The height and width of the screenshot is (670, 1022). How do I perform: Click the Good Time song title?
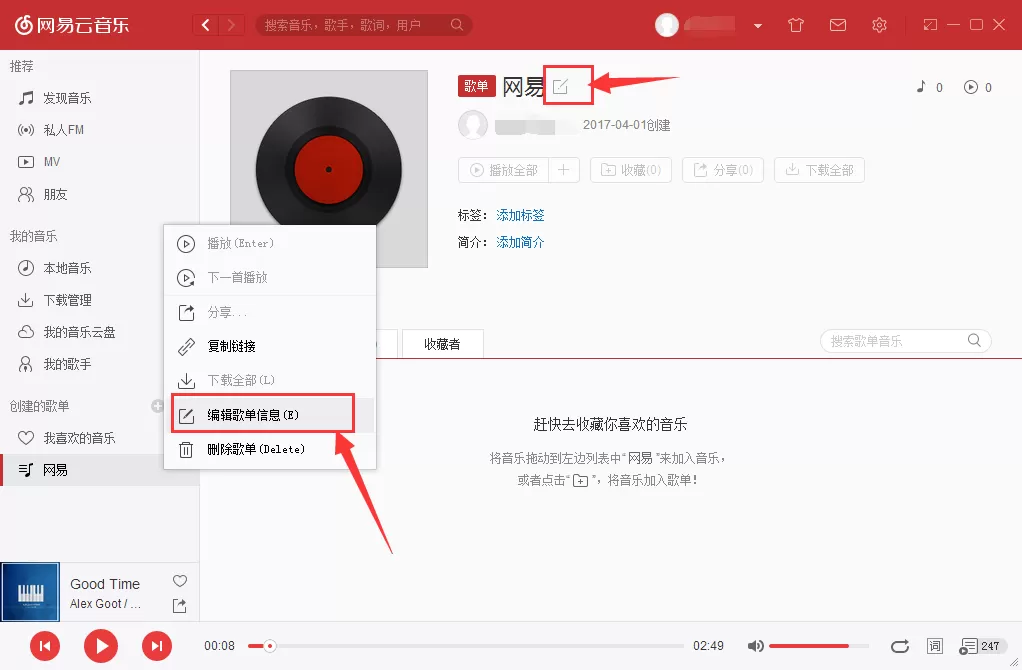click(x=105, y=584)
